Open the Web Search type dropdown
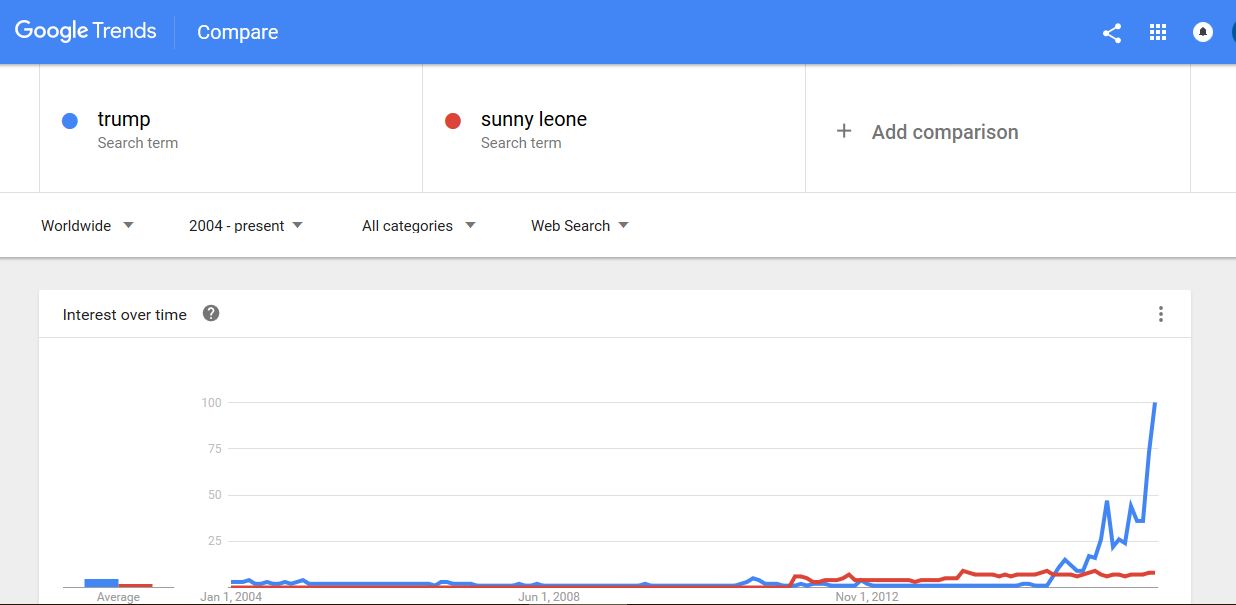 [x=580, y=226]
